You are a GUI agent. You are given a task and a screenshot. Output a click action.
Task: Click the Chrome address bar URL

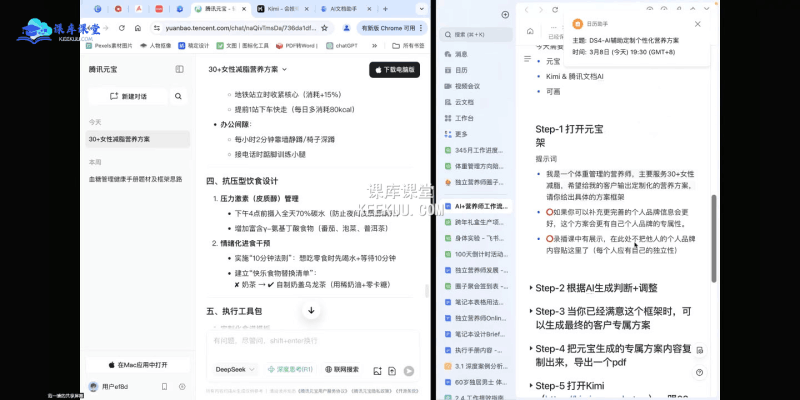click(241, 28)
